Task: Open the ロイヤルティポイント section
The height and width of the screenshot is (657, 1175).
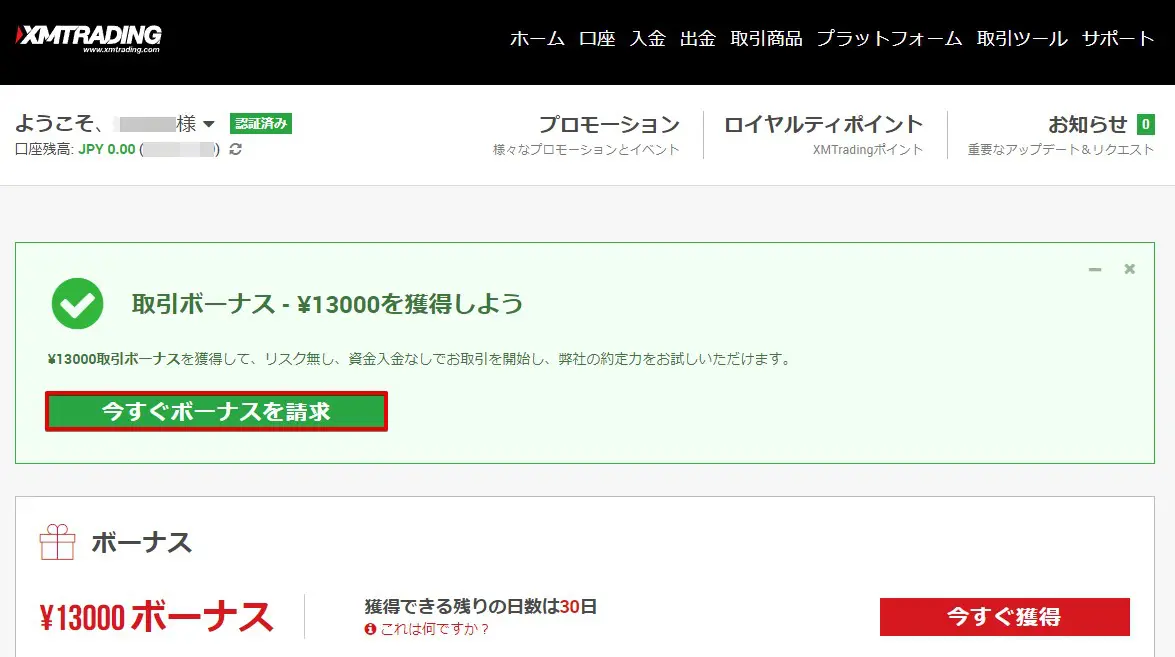Action: [823, 125]
